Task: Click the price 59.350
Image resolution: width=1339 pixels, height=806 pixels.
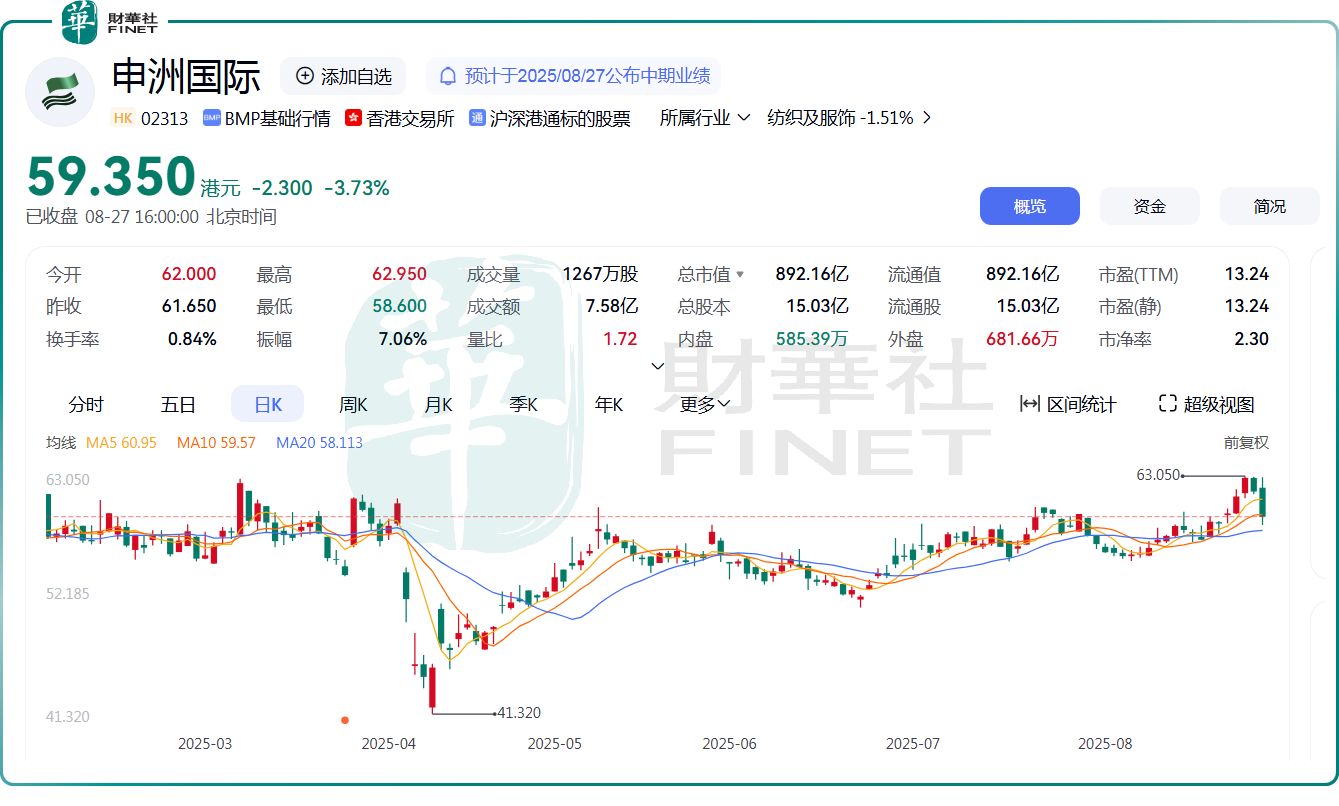Action: tap(111, 177)
